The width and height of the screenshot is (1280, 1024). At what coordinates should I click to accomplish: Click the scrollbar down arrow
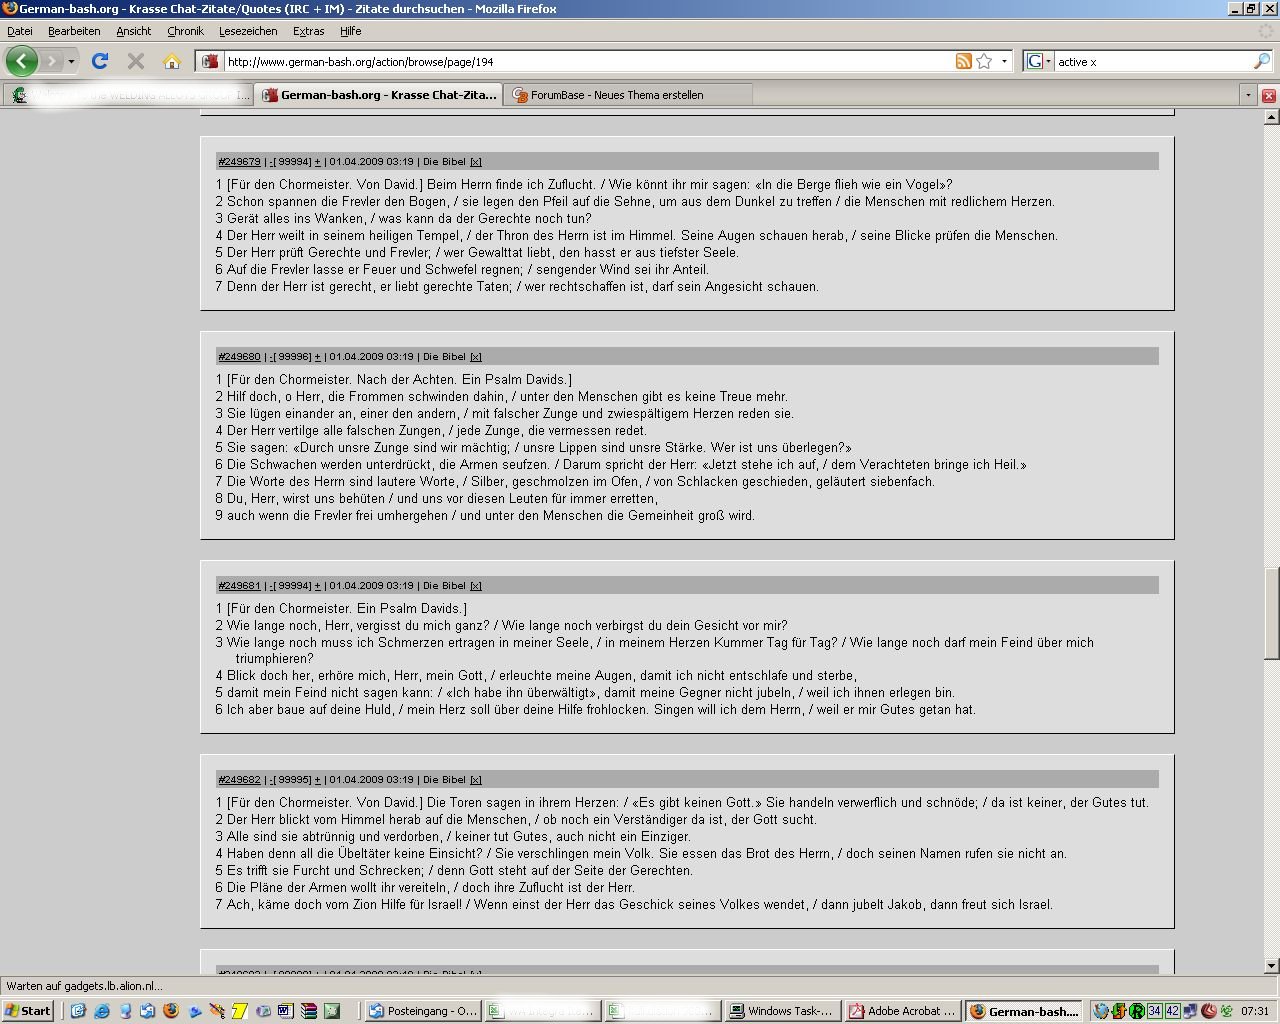[x=1271, y=966]
